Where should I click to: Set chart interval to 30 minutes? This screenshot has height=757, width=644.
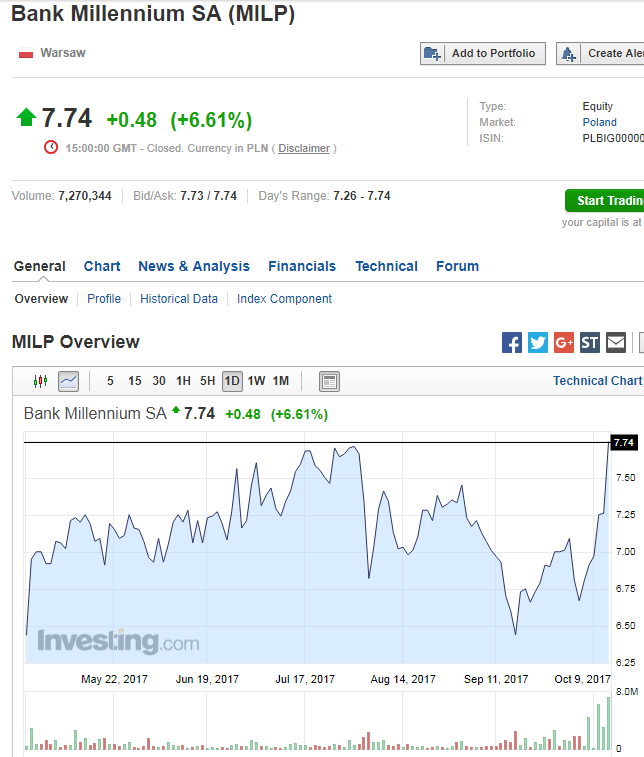(159, 381)
